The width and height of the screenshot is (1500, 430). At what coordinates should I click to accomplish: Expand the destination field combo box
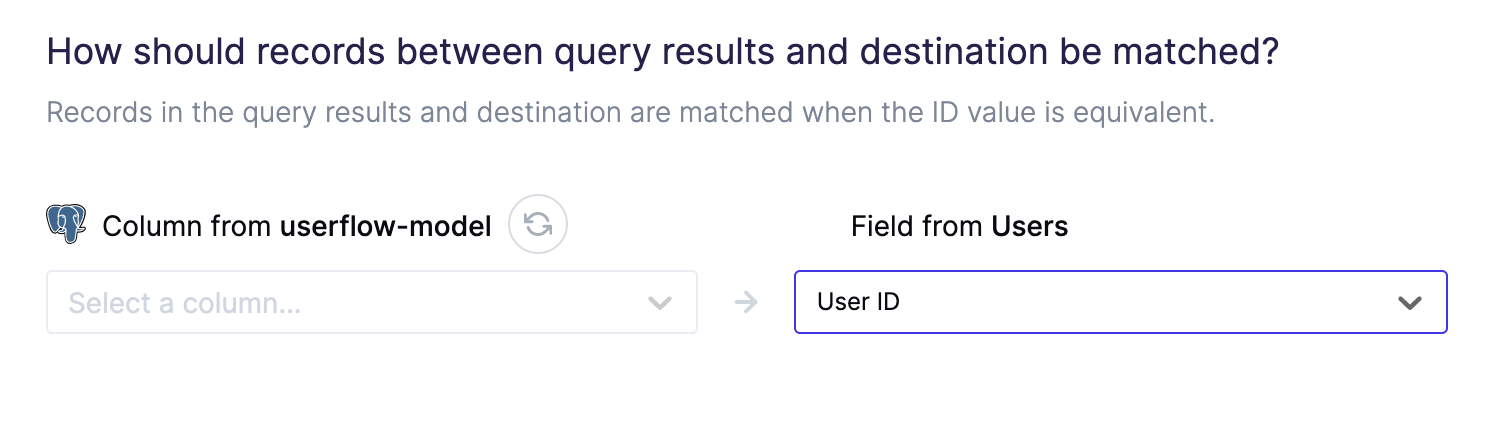click(x=1121, y=301)
